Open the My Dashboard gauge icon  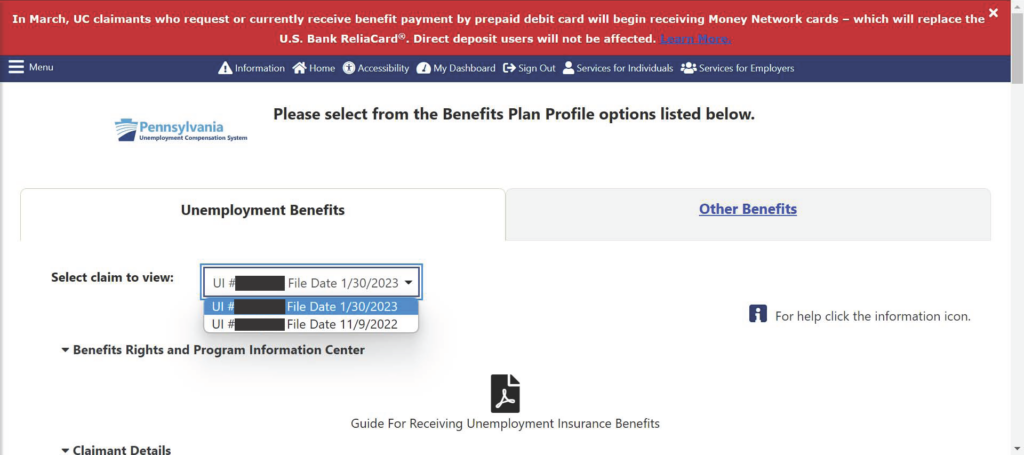tap(423, 69)
